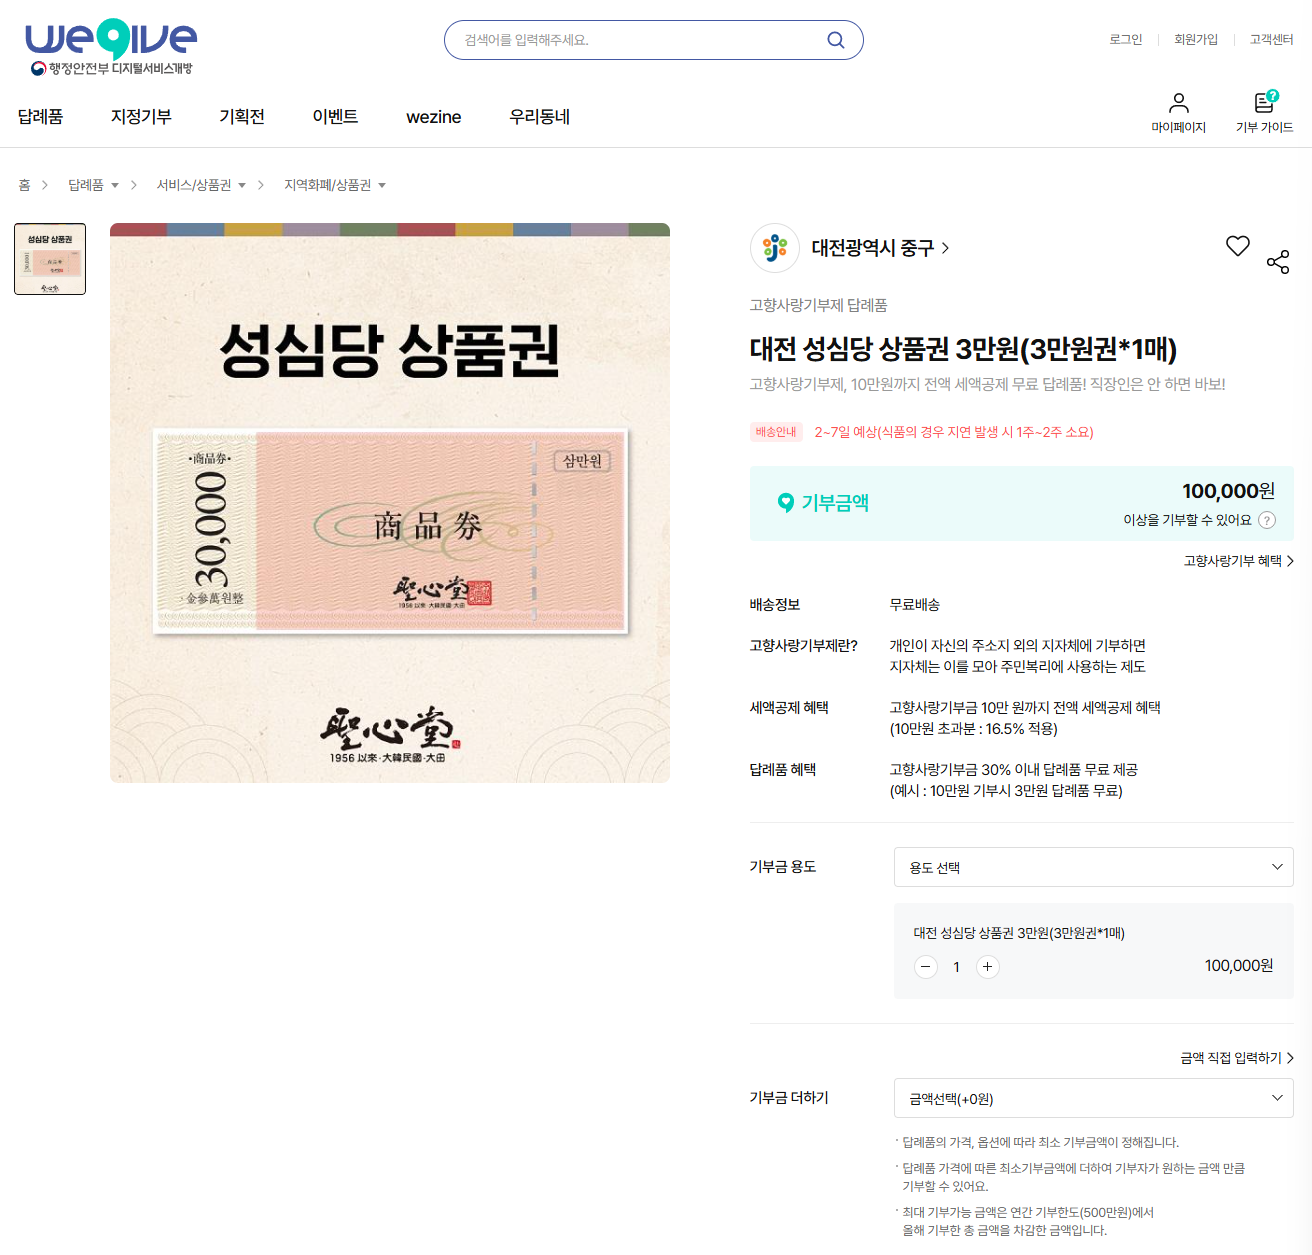Screen dimensions: 1312x1255
Task: Click the 무료배송 shipping value
Action: pos(915,605)
